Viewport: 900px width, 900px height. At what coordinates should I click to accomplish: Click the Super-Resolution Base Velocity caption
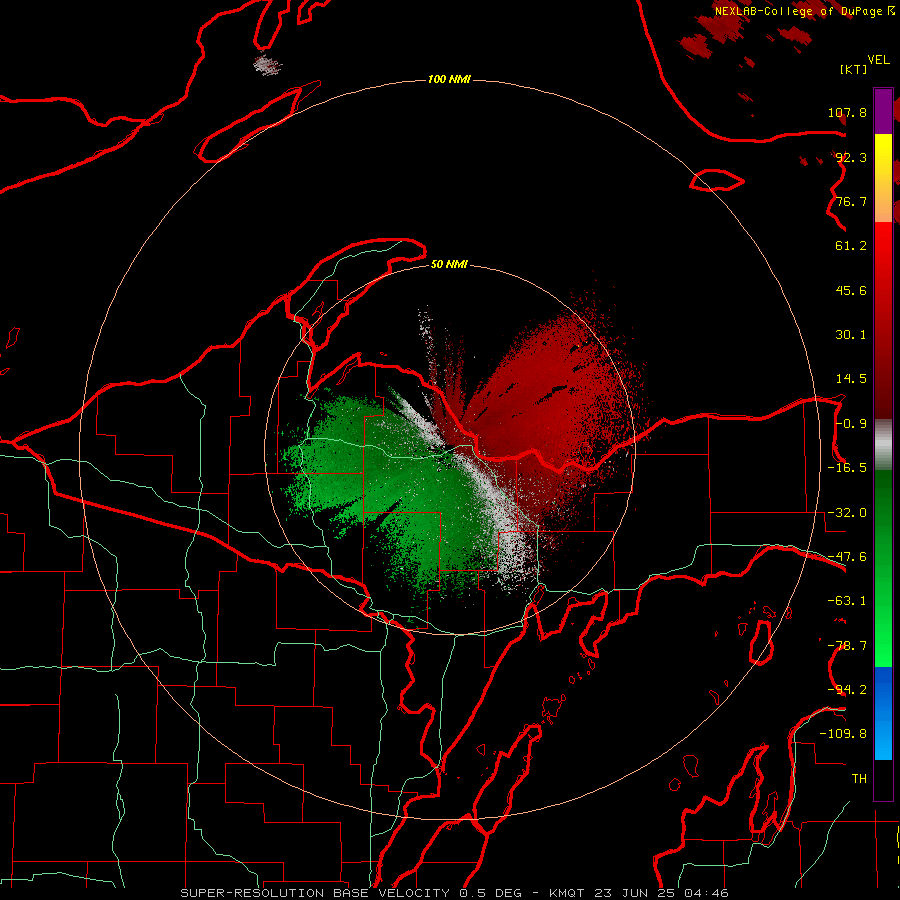pos(455,893)
